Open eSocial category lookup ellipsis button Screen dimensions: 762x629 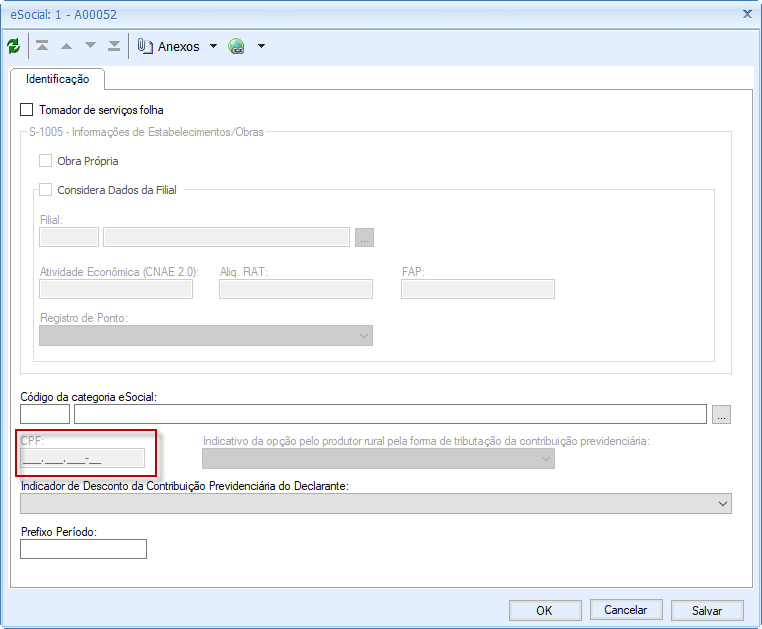pyautogui.click(x=722, y=415)
